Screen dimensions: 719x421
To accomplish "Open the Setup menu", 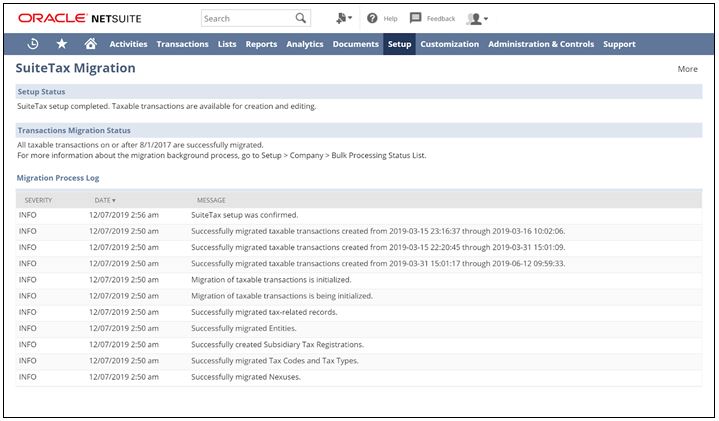I will pos(399,44).
